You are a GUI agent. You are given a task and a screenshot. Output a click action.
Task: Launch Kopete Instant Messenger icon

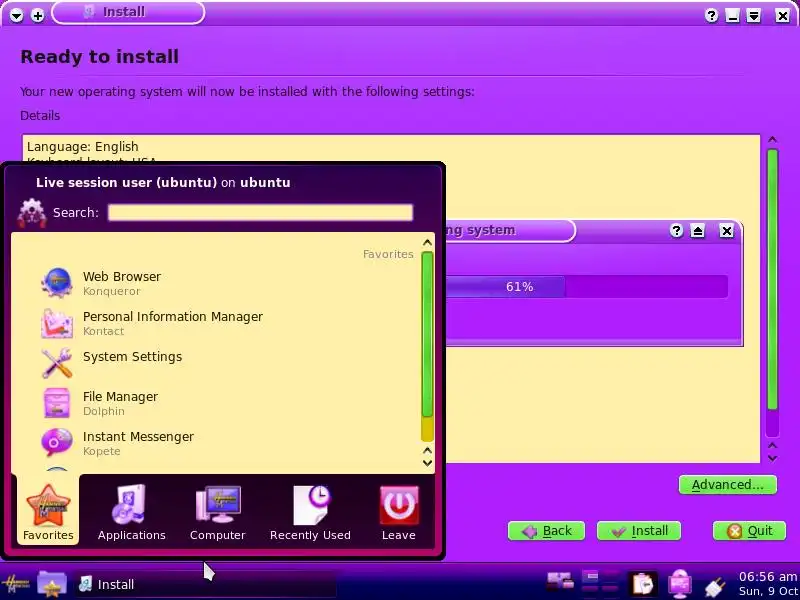pyautogui.click(x=56, y=442)
